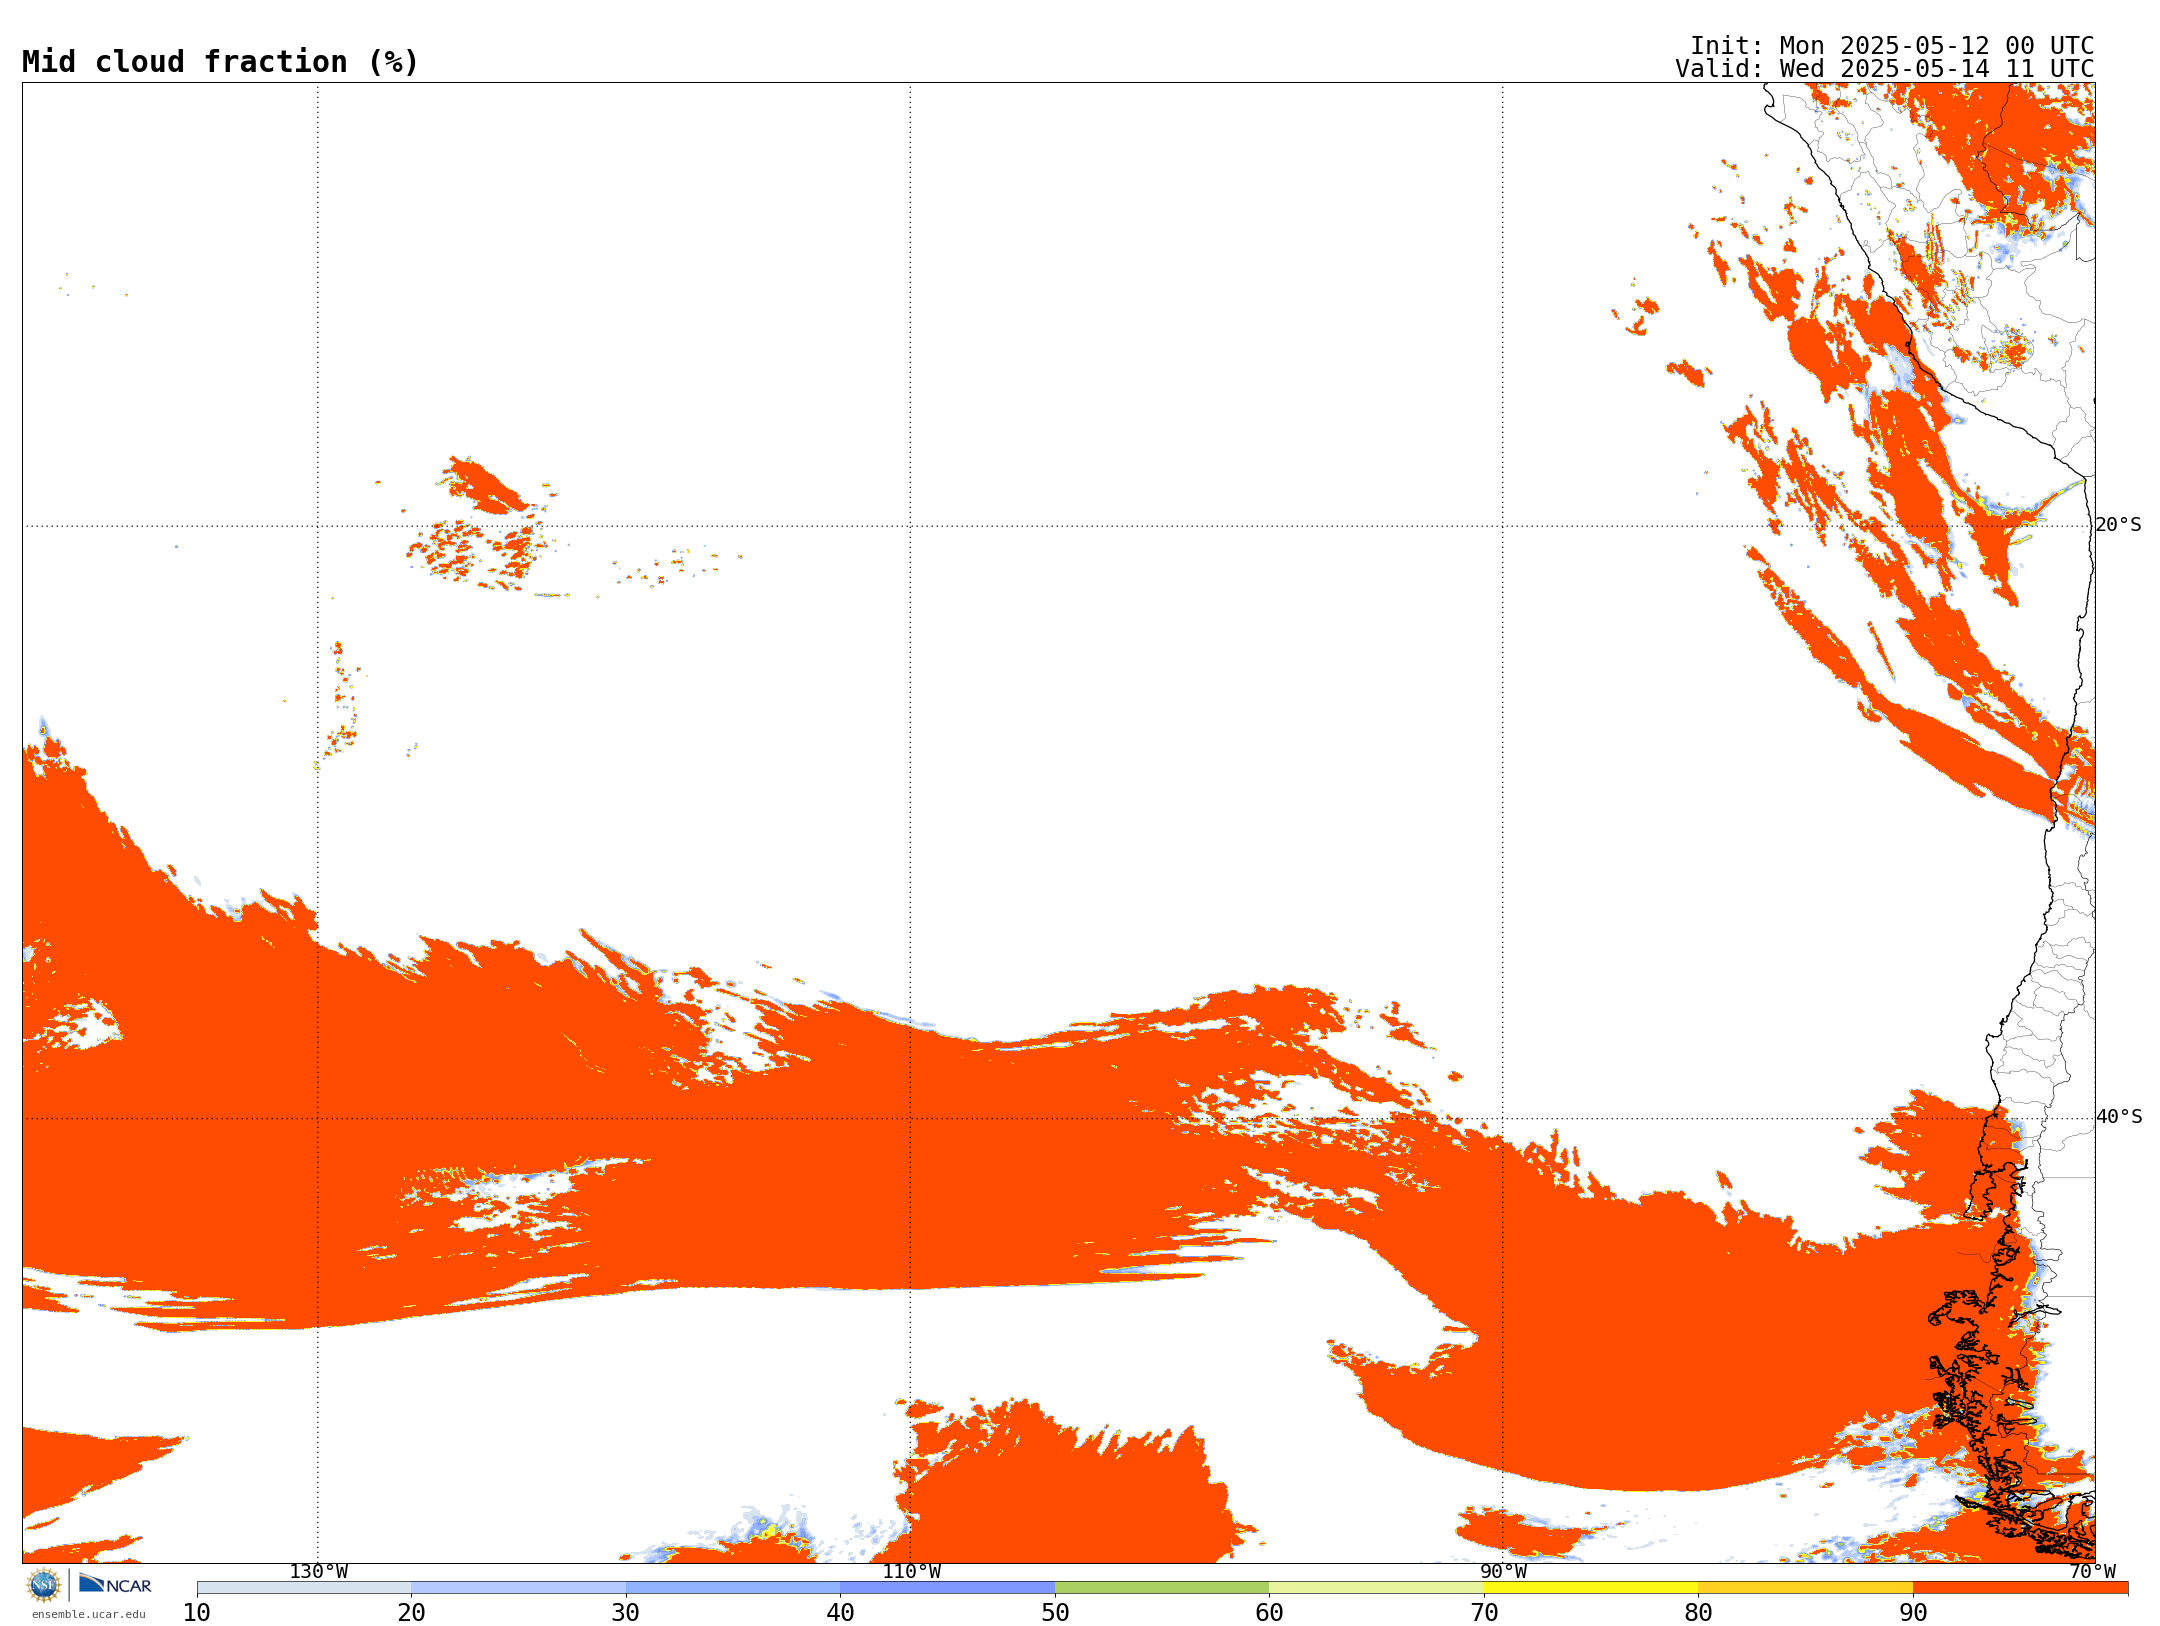Open the ensemble.ucar.edu link text

click(x=89, y=1614)
